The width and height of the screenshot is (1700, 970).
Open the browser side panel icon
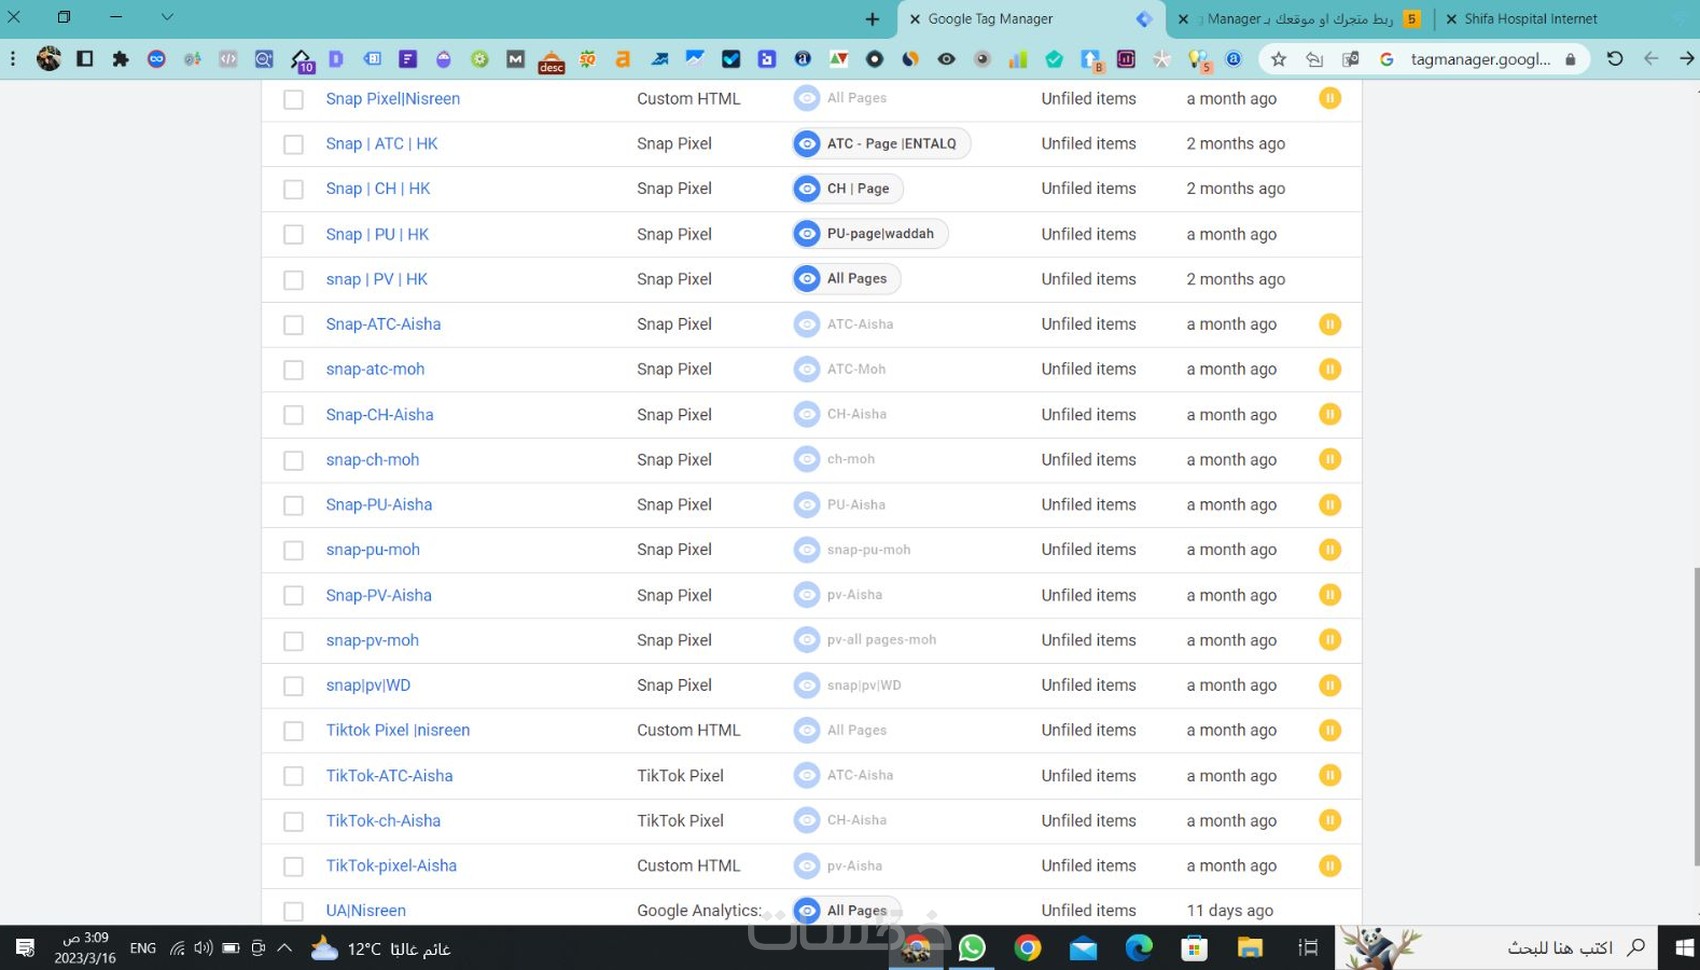(85, 59)
